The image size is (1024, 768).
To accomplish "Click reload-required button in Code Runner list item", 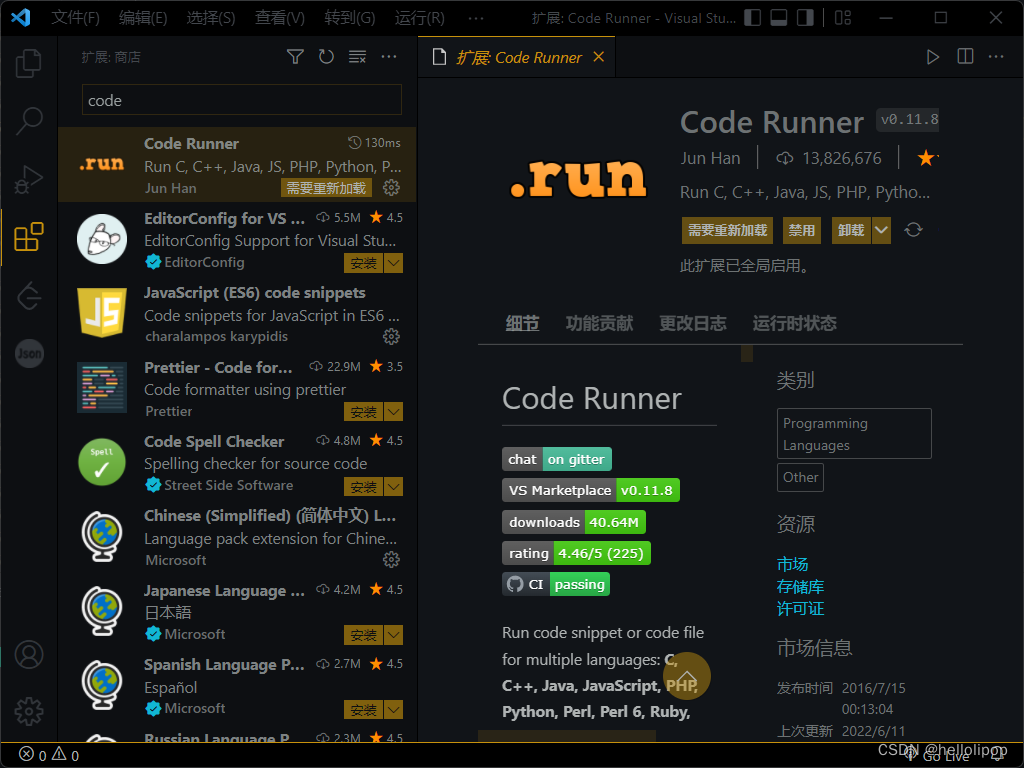I will click(x=327, y=188).
